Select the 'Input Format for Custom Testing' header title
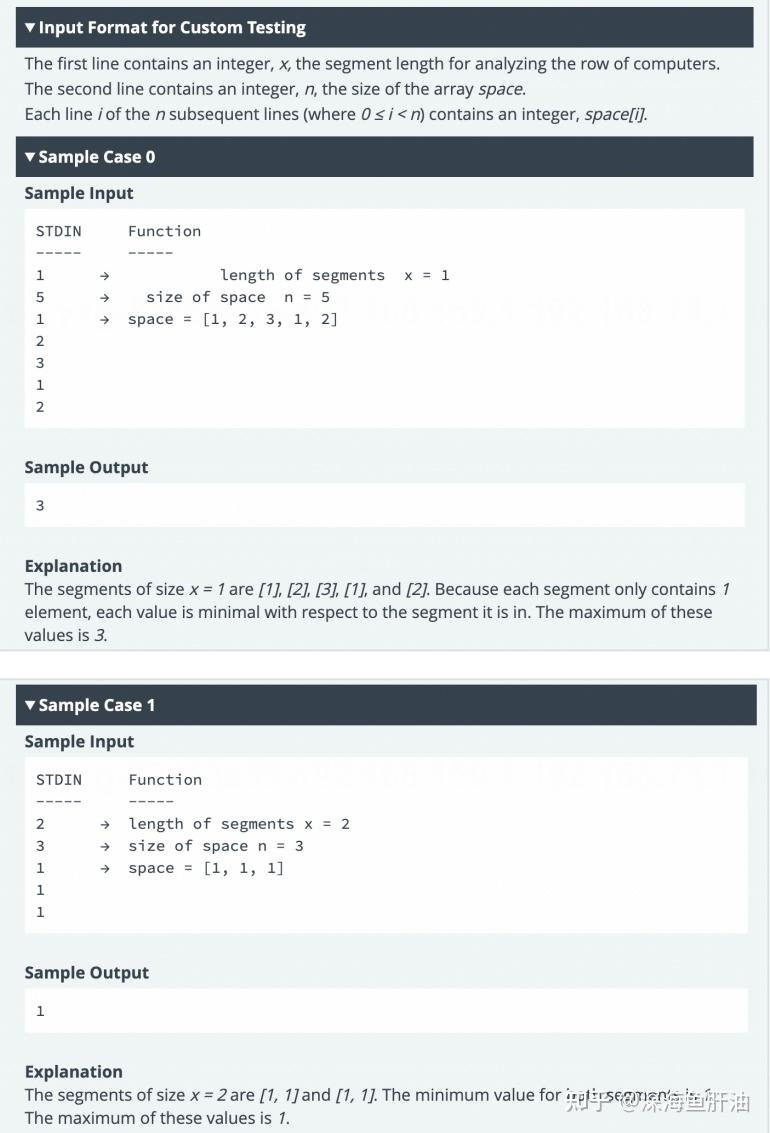This screenshot has height=1133, width=770. (172, 27)
